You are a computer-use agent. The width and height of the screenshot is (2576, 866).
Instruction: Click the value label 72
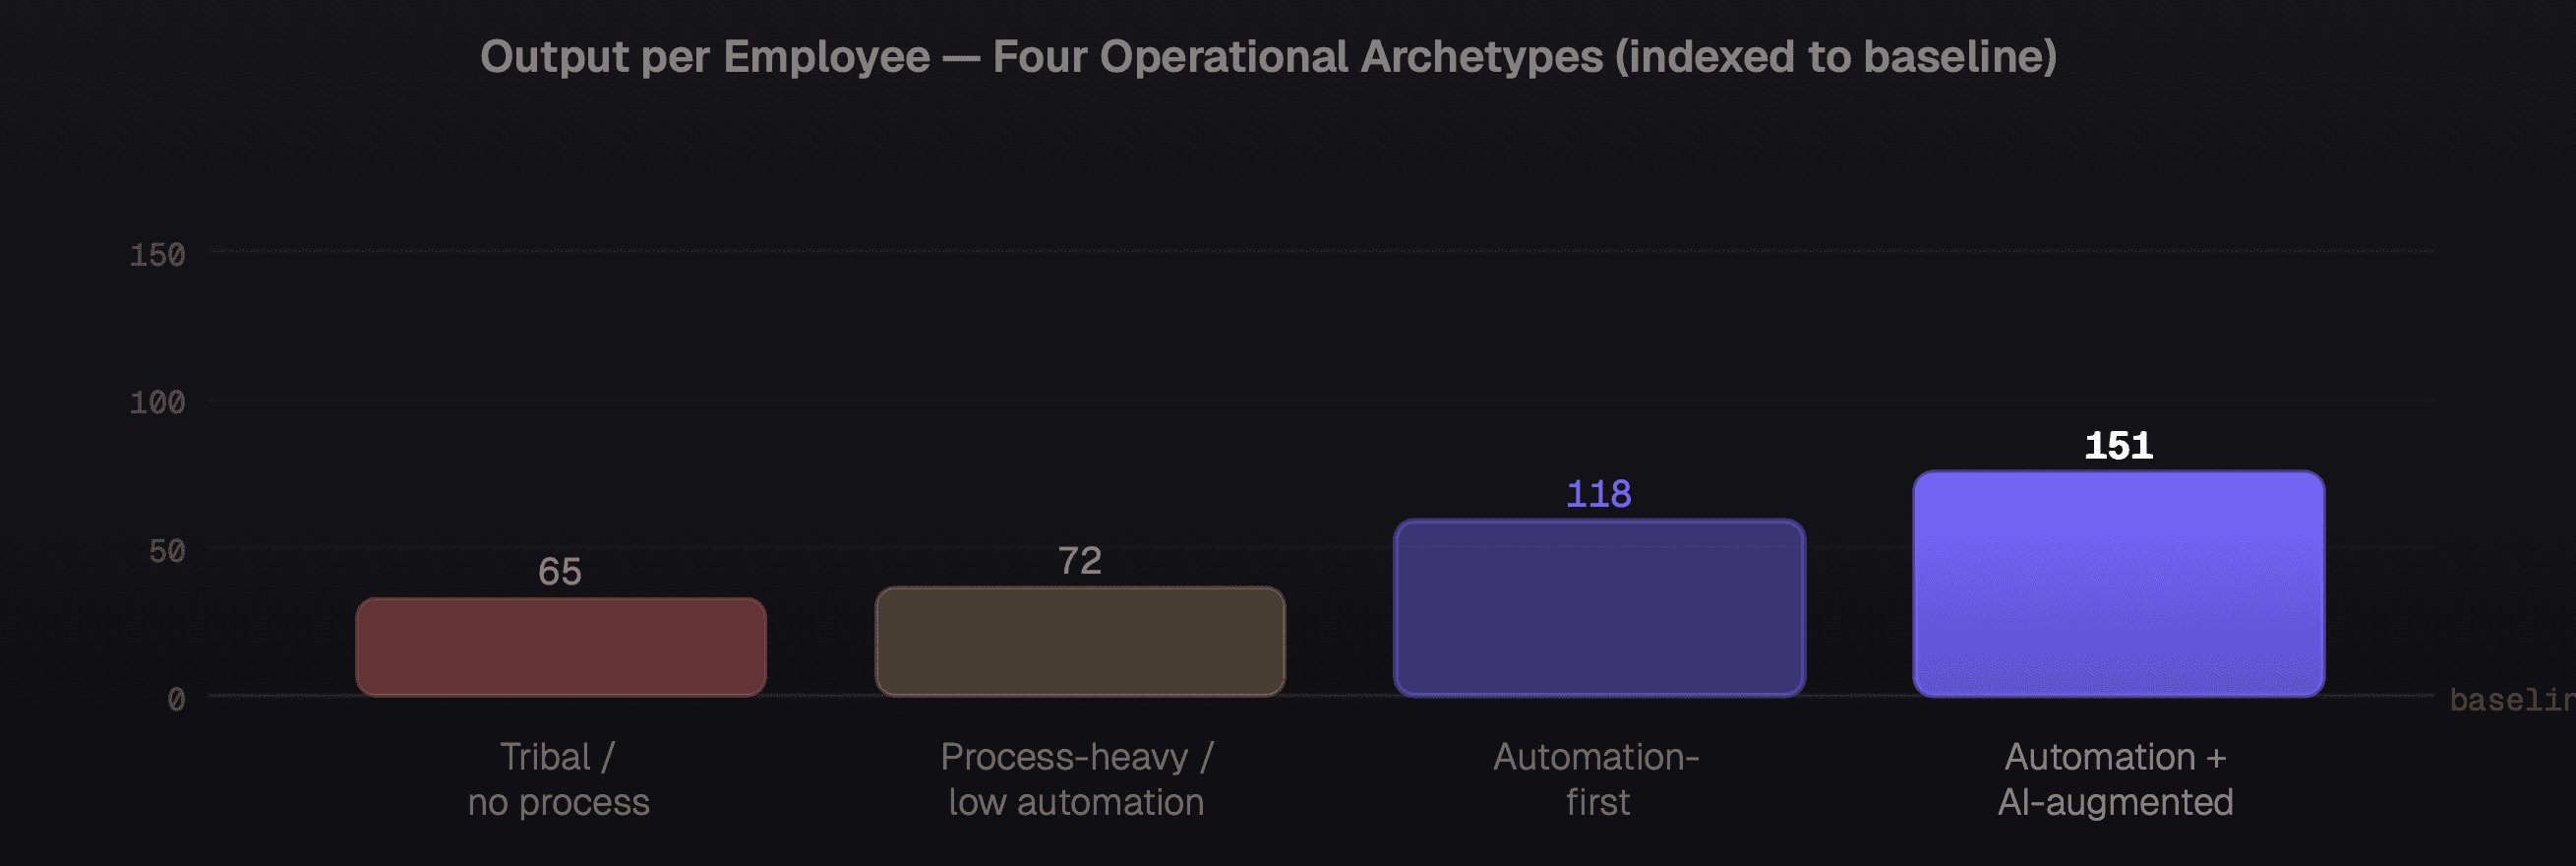(x=1080, y=561)
